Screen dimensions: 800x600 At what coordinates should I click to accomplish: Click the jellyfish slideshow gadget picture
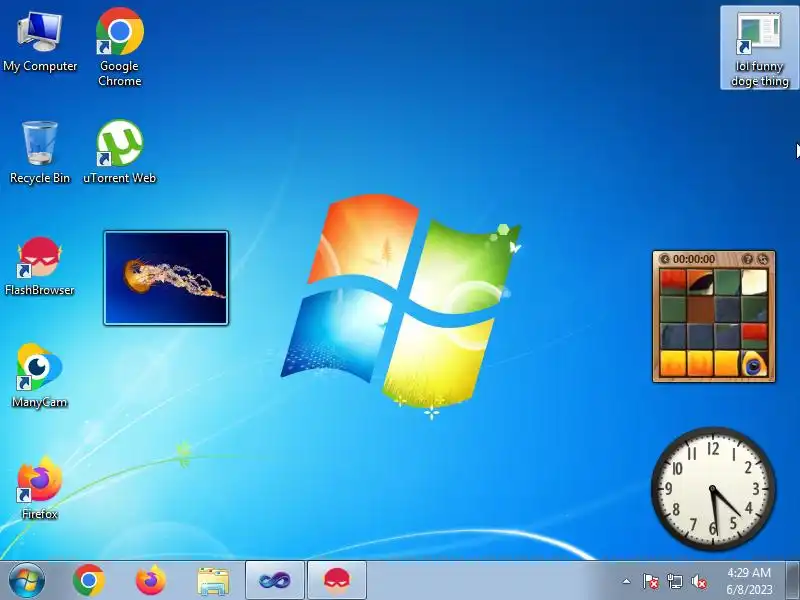click(166, 278)
